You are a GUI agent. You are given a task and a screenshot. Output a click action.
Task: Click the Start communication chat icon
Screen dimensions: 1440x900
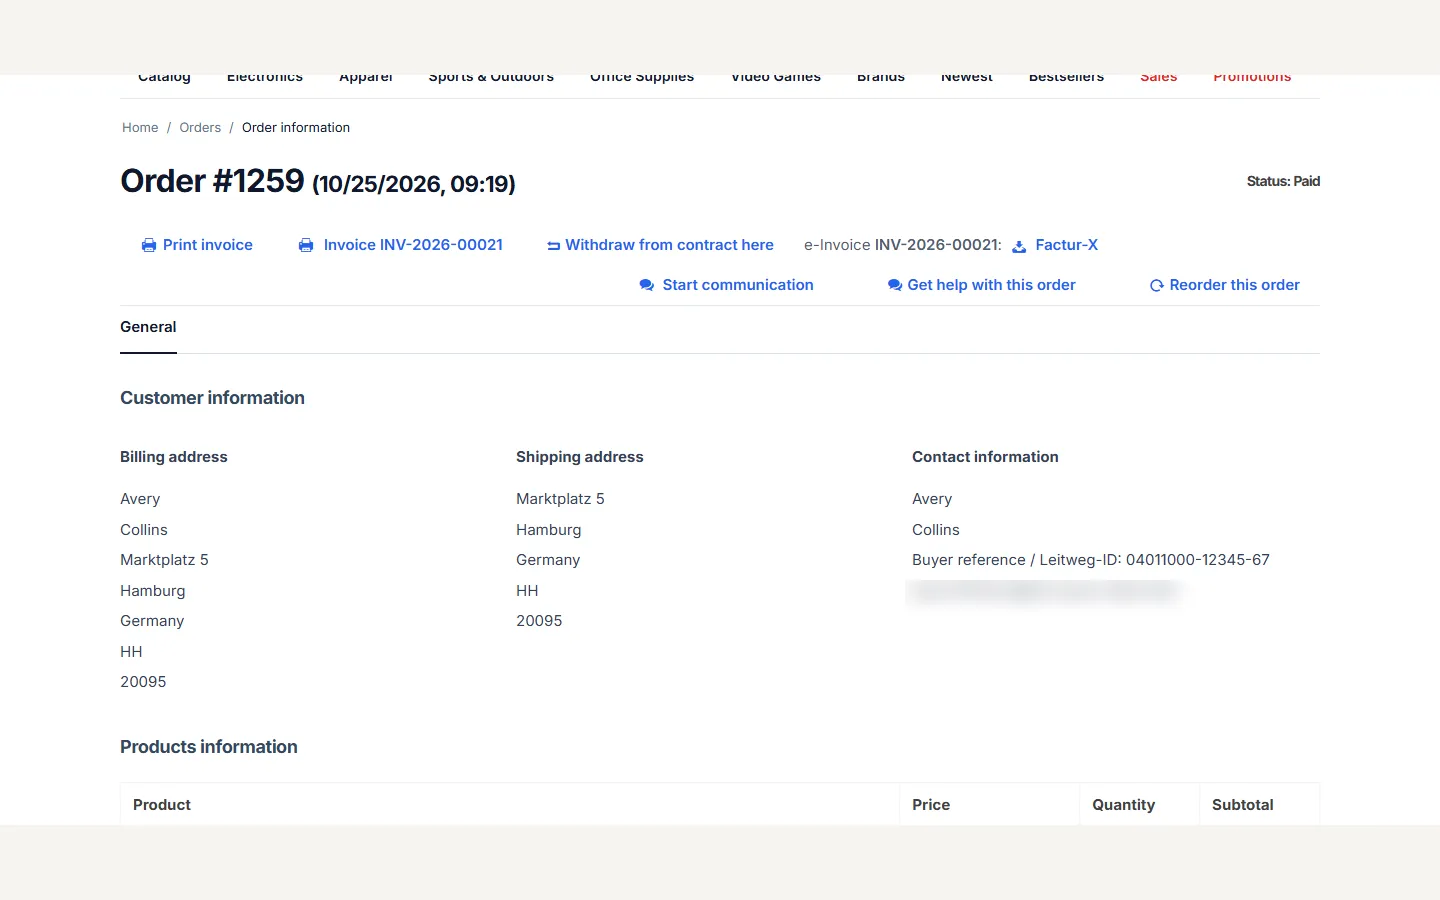tap(647, 285)
